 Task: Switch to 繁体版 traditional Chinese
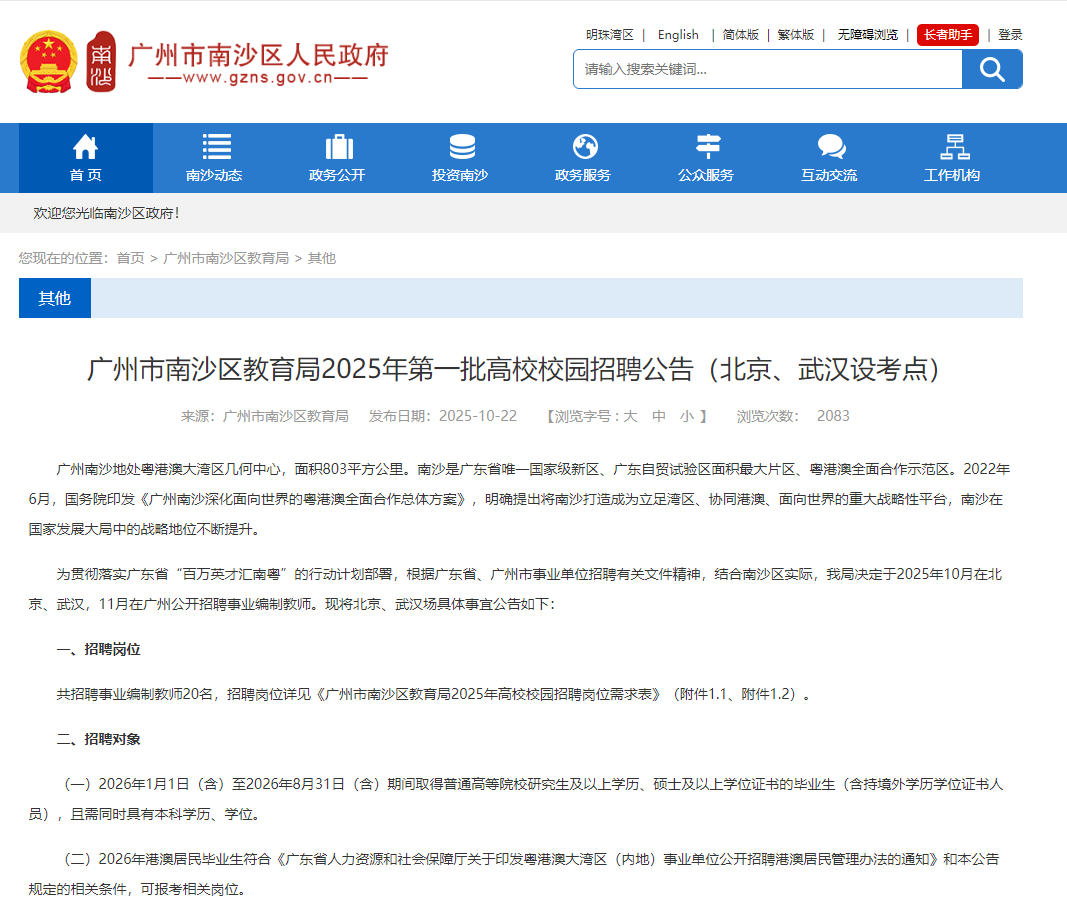(x=796, y=35)
